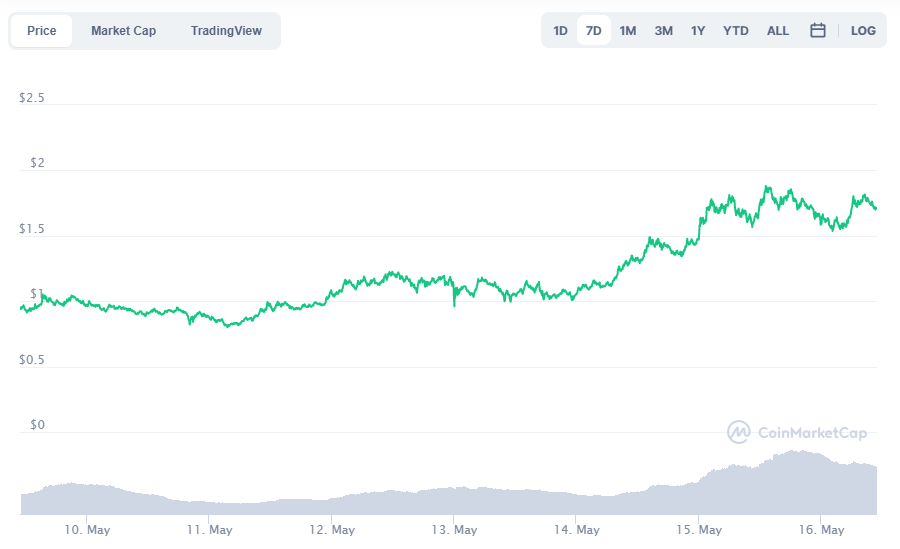The height and width of the screenshot is (549, 900).
Task: Open the TradingView chart tab
Action: pos(226,30)
